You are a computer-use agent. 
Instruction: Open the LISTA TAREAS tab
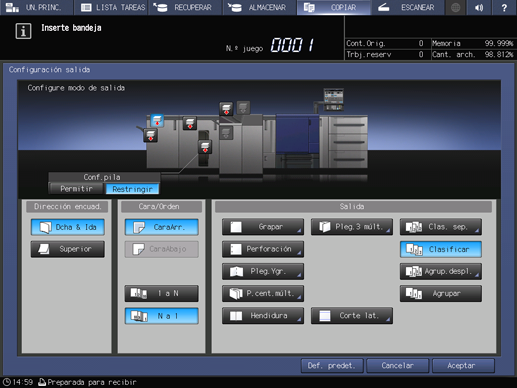pyautogui.click(x=113, y=7)
